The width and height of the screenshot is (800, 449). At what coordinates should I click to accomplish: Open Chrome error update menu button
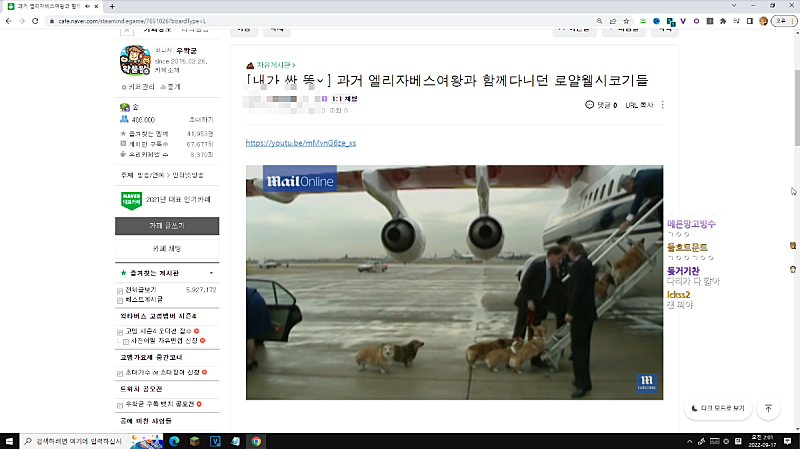(x=784, y=21)
